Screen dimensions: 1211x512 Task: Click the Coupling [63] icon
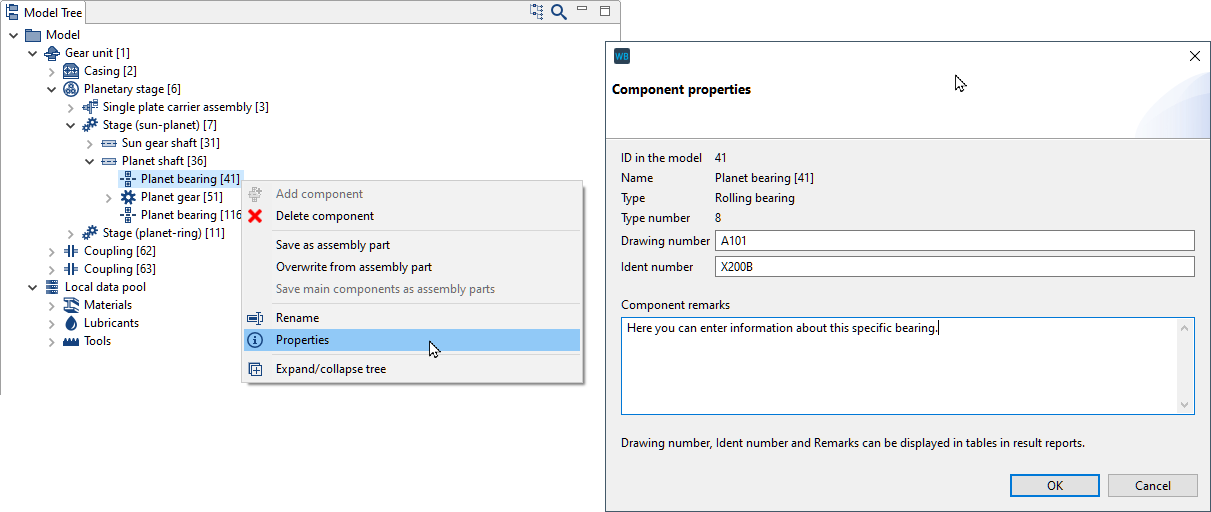(x=71, y=269)
